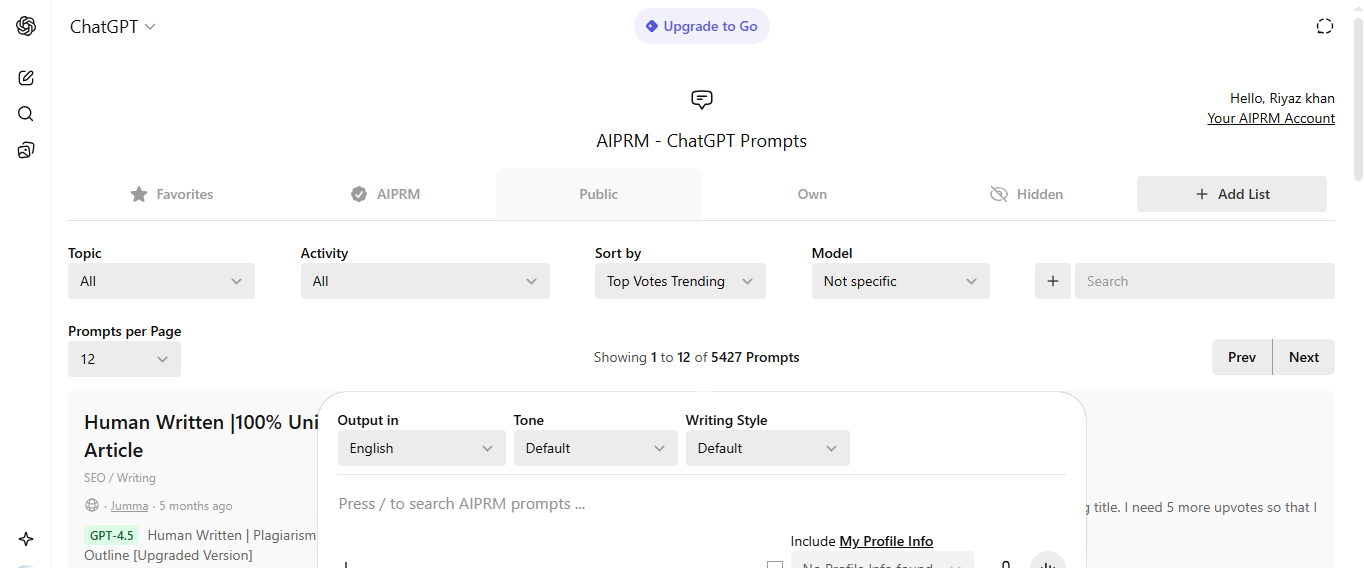Expand the Activity dropdown

[x=425, y=281]
